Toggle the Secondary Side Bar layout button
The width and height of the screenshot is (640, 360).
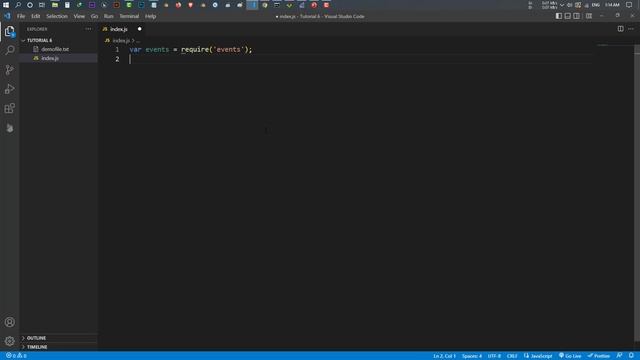pyautogui.click(x=576, y=16)
